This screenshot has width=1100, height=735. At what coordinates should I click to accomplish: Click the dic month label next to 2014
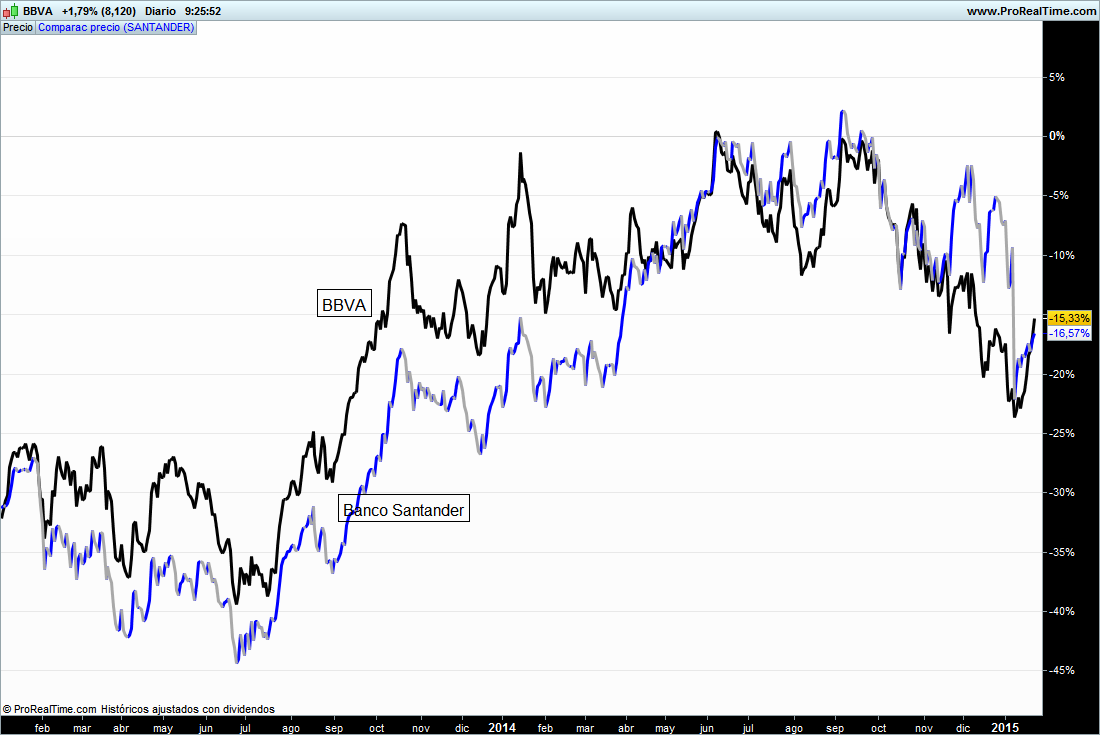click(462, 728)
